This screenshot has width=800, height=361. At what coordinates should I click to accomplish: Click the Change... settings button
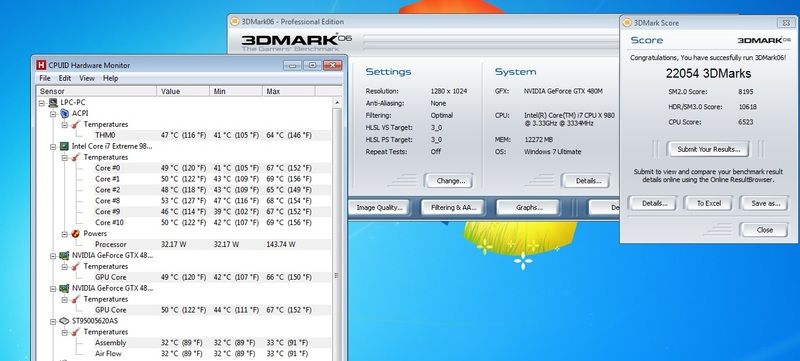(448, 180)
